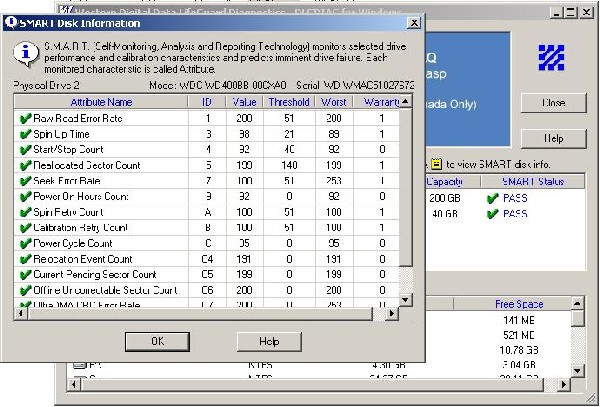The width and height of the screenshot is (600, 407).
Task: Click the green check beside Reallocated Sector Count
Action: (25, 165)
